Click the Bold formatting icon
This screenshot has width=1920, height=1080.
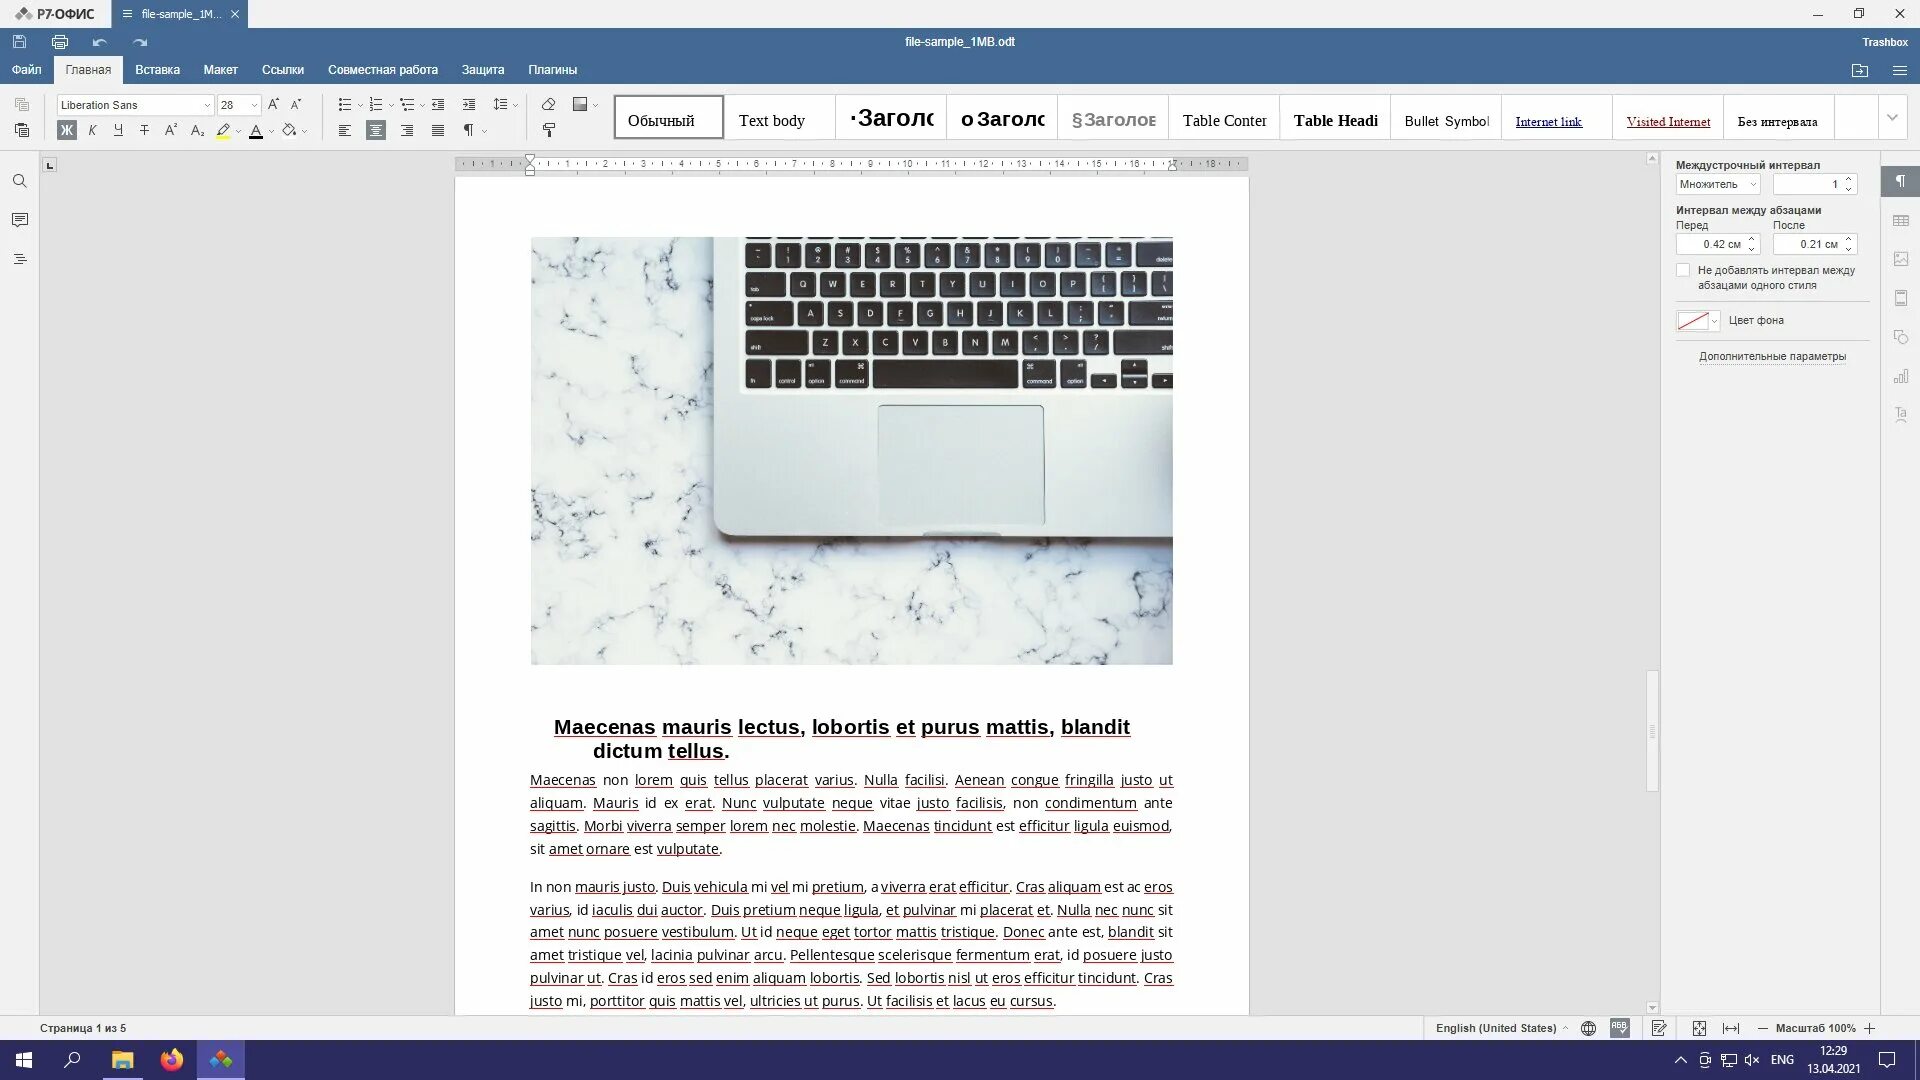pyautogui.click(x=66, y=131)
